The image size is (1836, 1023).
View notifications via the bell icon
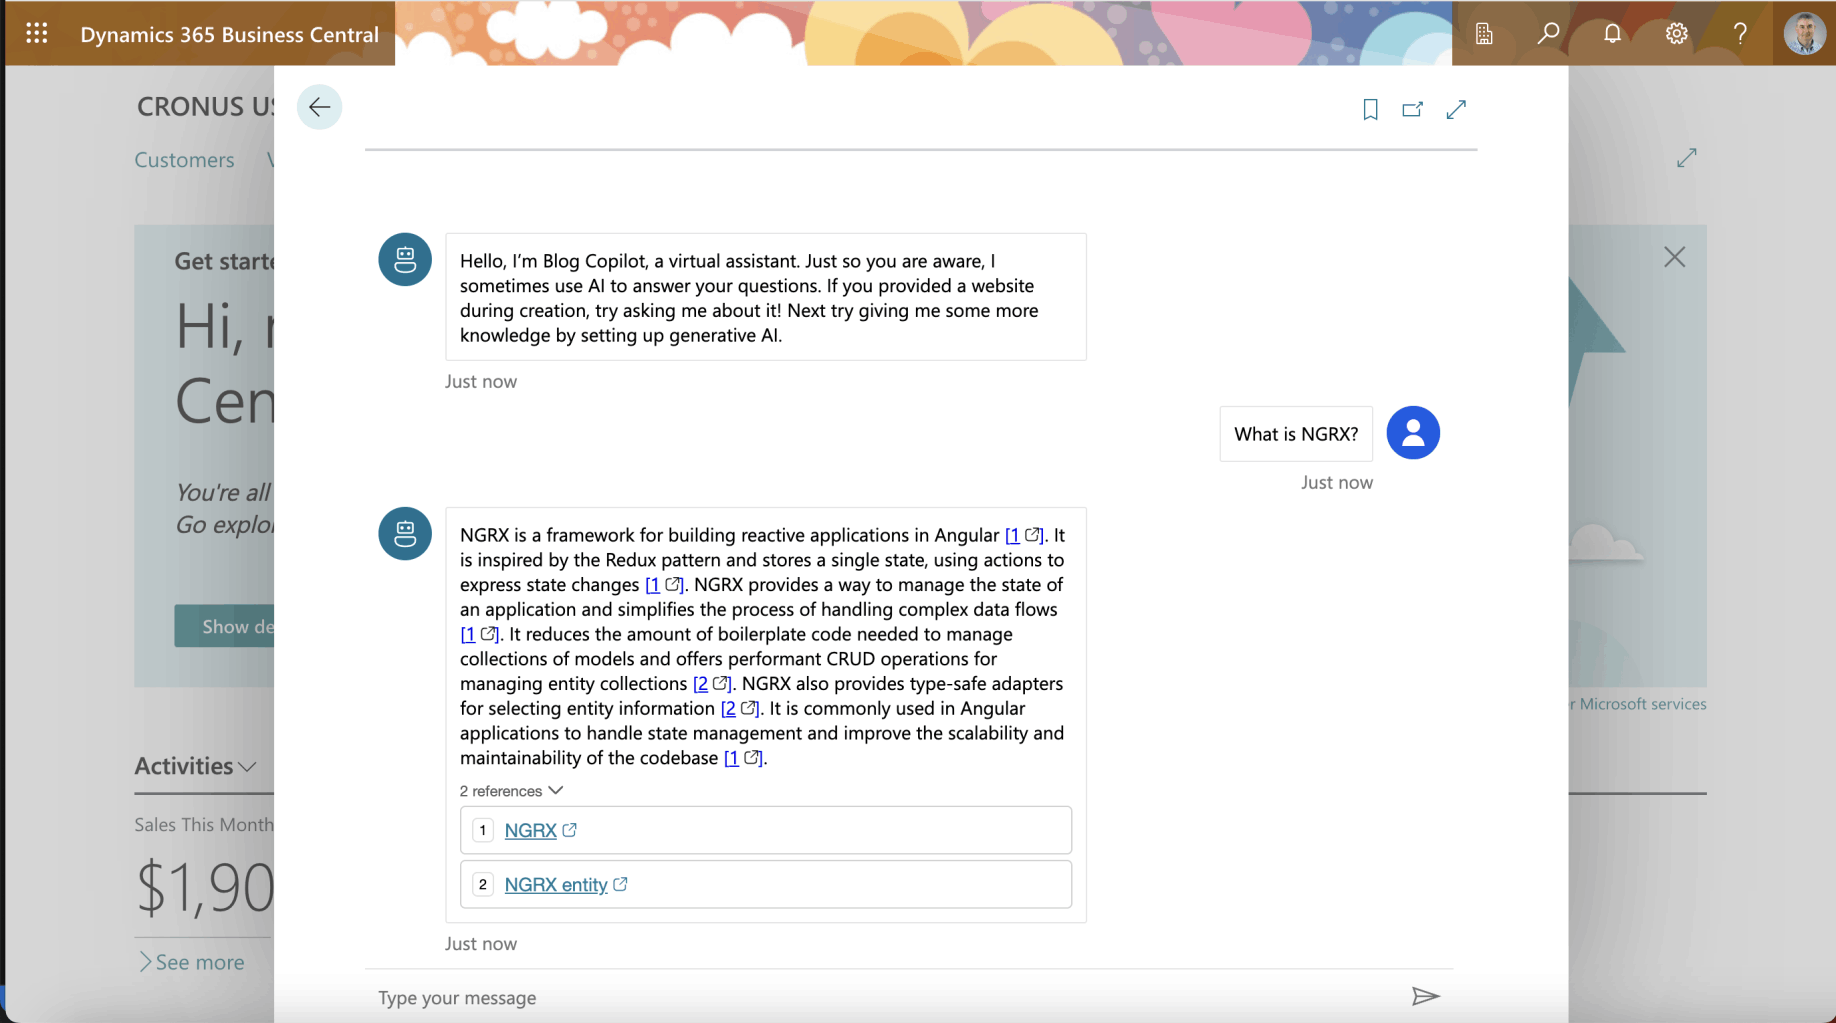pyautogui.click(x=1612, y=33)
